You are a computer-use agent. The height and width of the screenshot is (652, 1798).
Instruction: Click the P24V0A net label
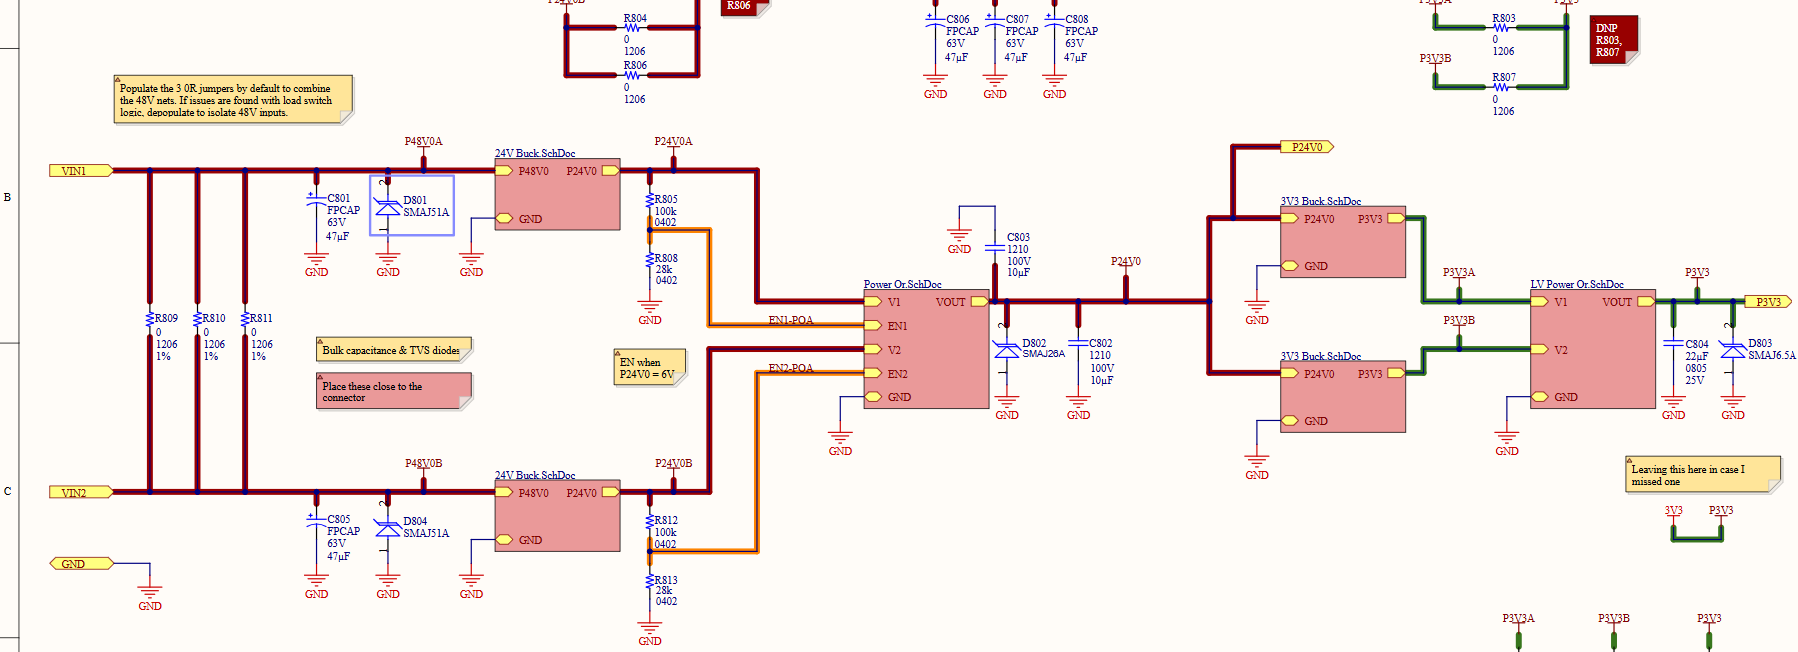tap(673, 142)
